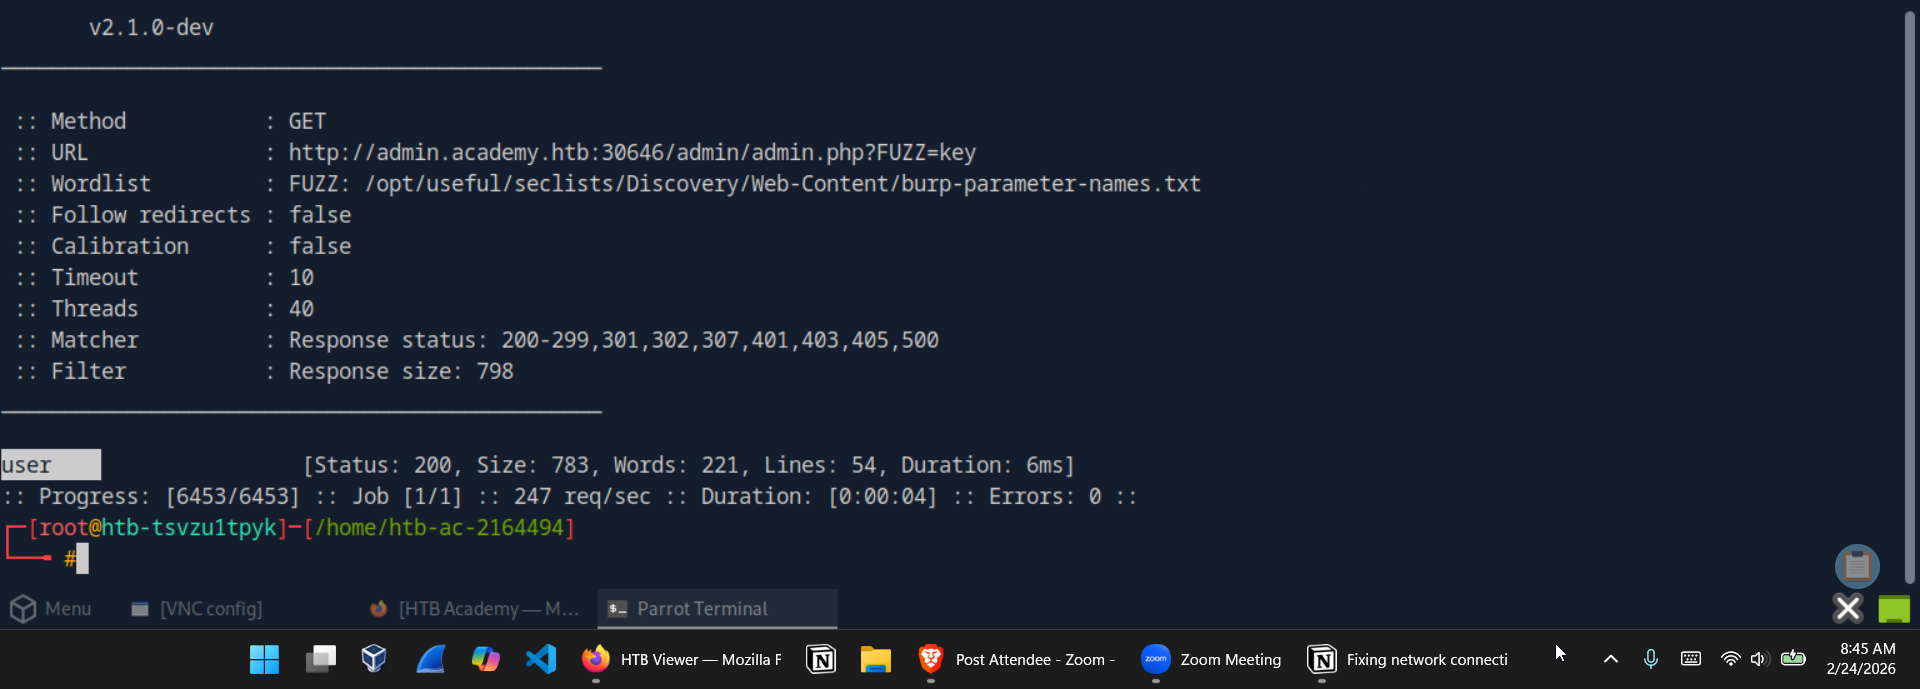
Task: Open the Parrot Menu launcher
Action: tap(50, 609)
